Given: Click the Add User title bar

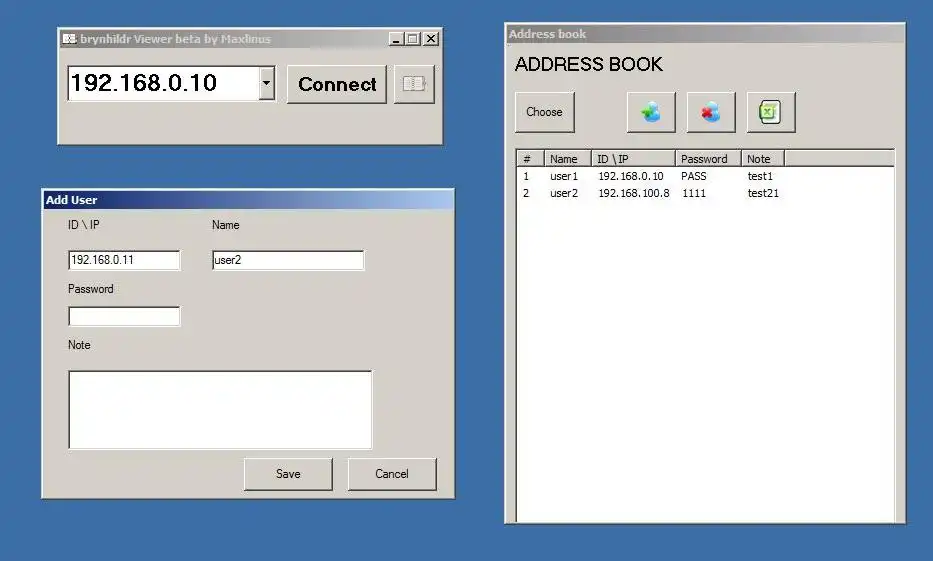Looking at the screenshot, I should click(x=248, y=200).
